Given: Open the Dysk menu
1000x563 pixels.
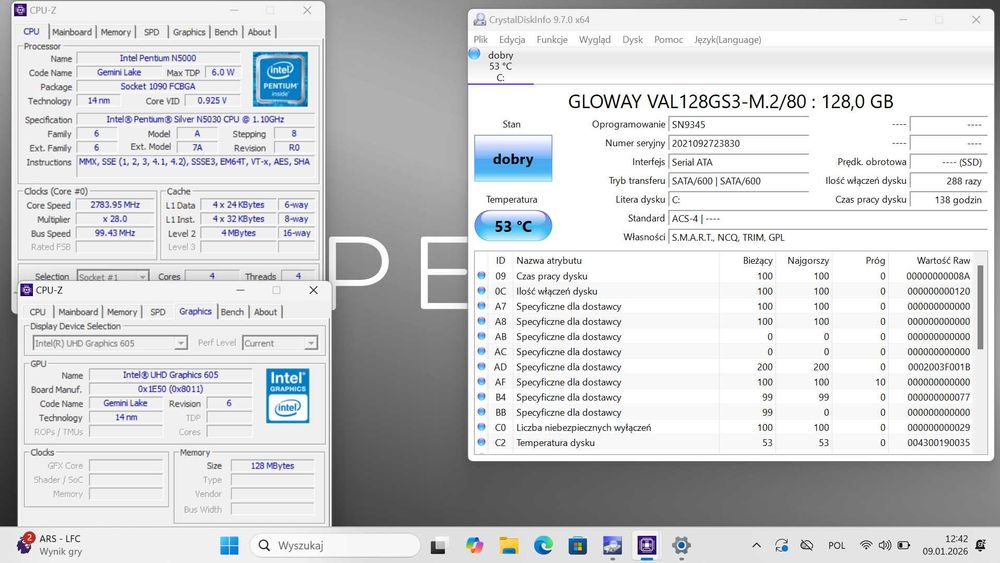Looking at the screenshot, I should (632, 40).
